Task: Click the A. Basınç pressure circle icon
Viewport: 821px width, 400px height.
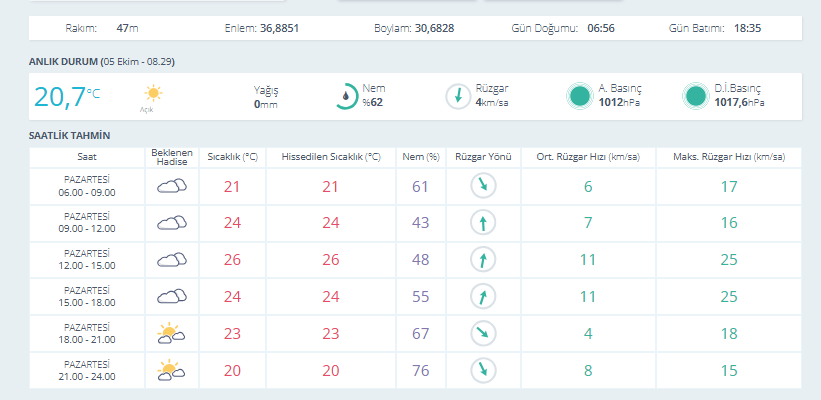Action: tap(580, 96)
